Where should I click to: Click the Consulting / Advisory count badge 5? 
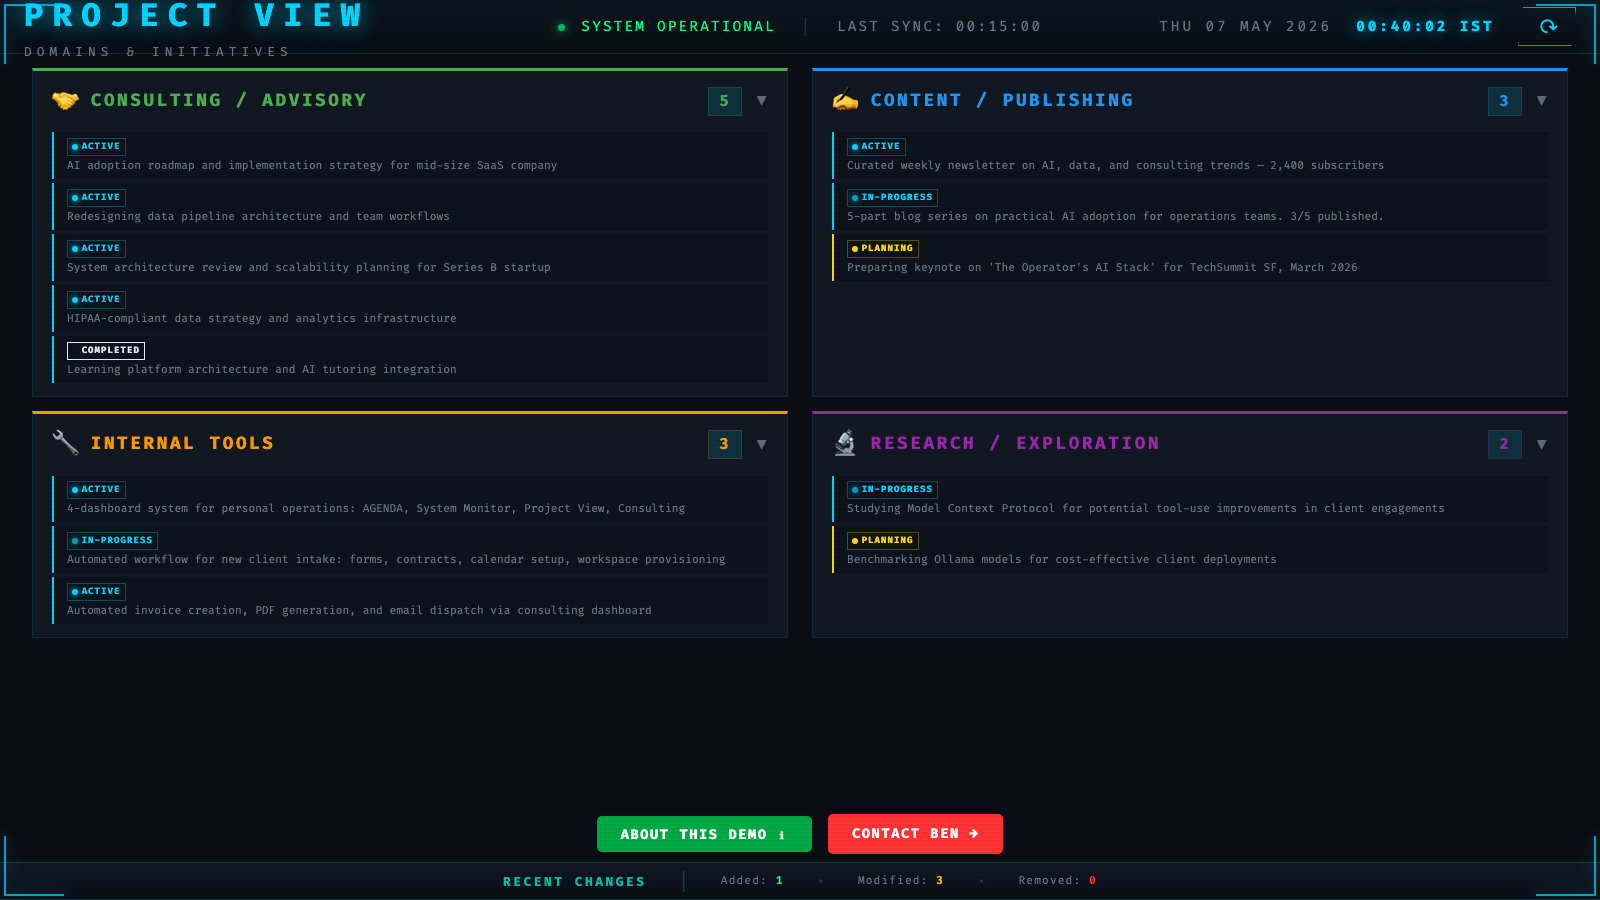click(725, 101)
